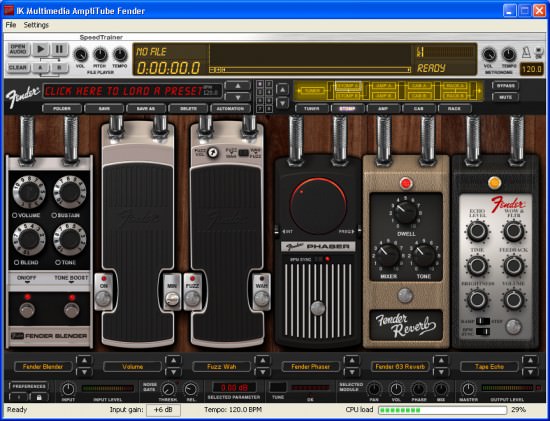
Task: Click the up arrow next to Tape Echo
Action: (530, 360)
